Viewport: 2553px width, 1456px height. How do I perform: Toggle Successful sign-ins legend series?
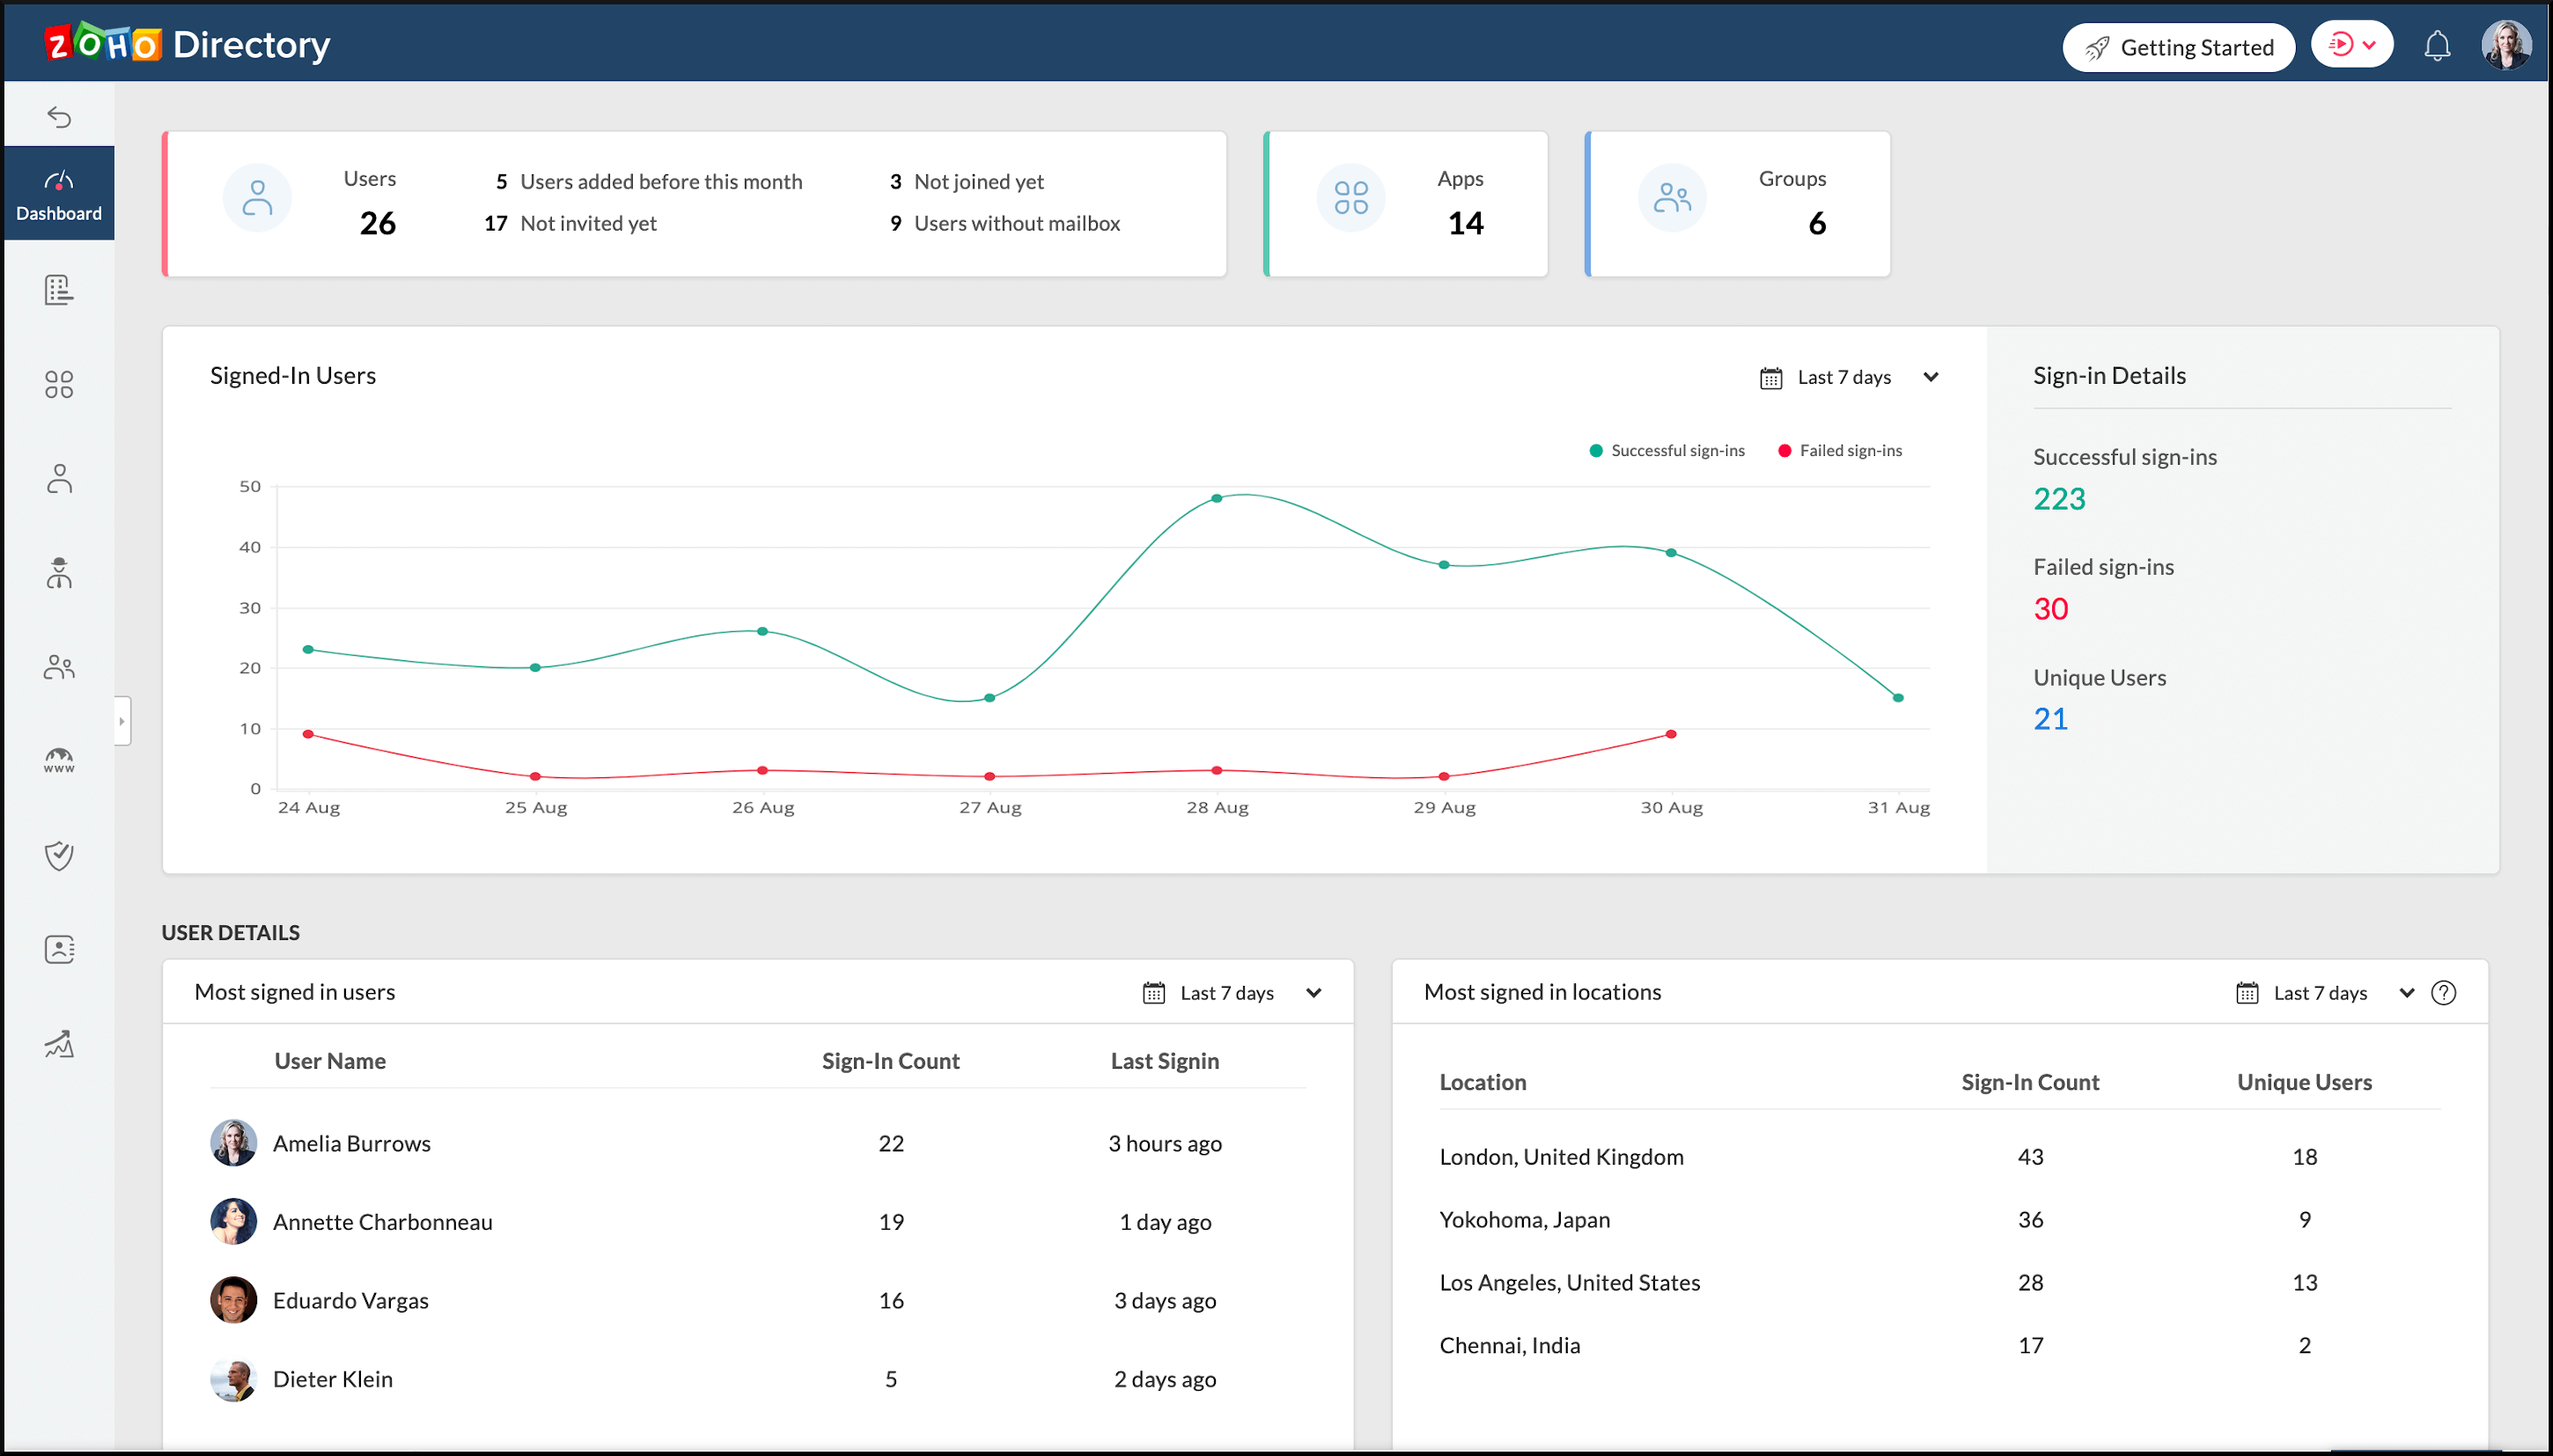click(x=1667, y=451)
